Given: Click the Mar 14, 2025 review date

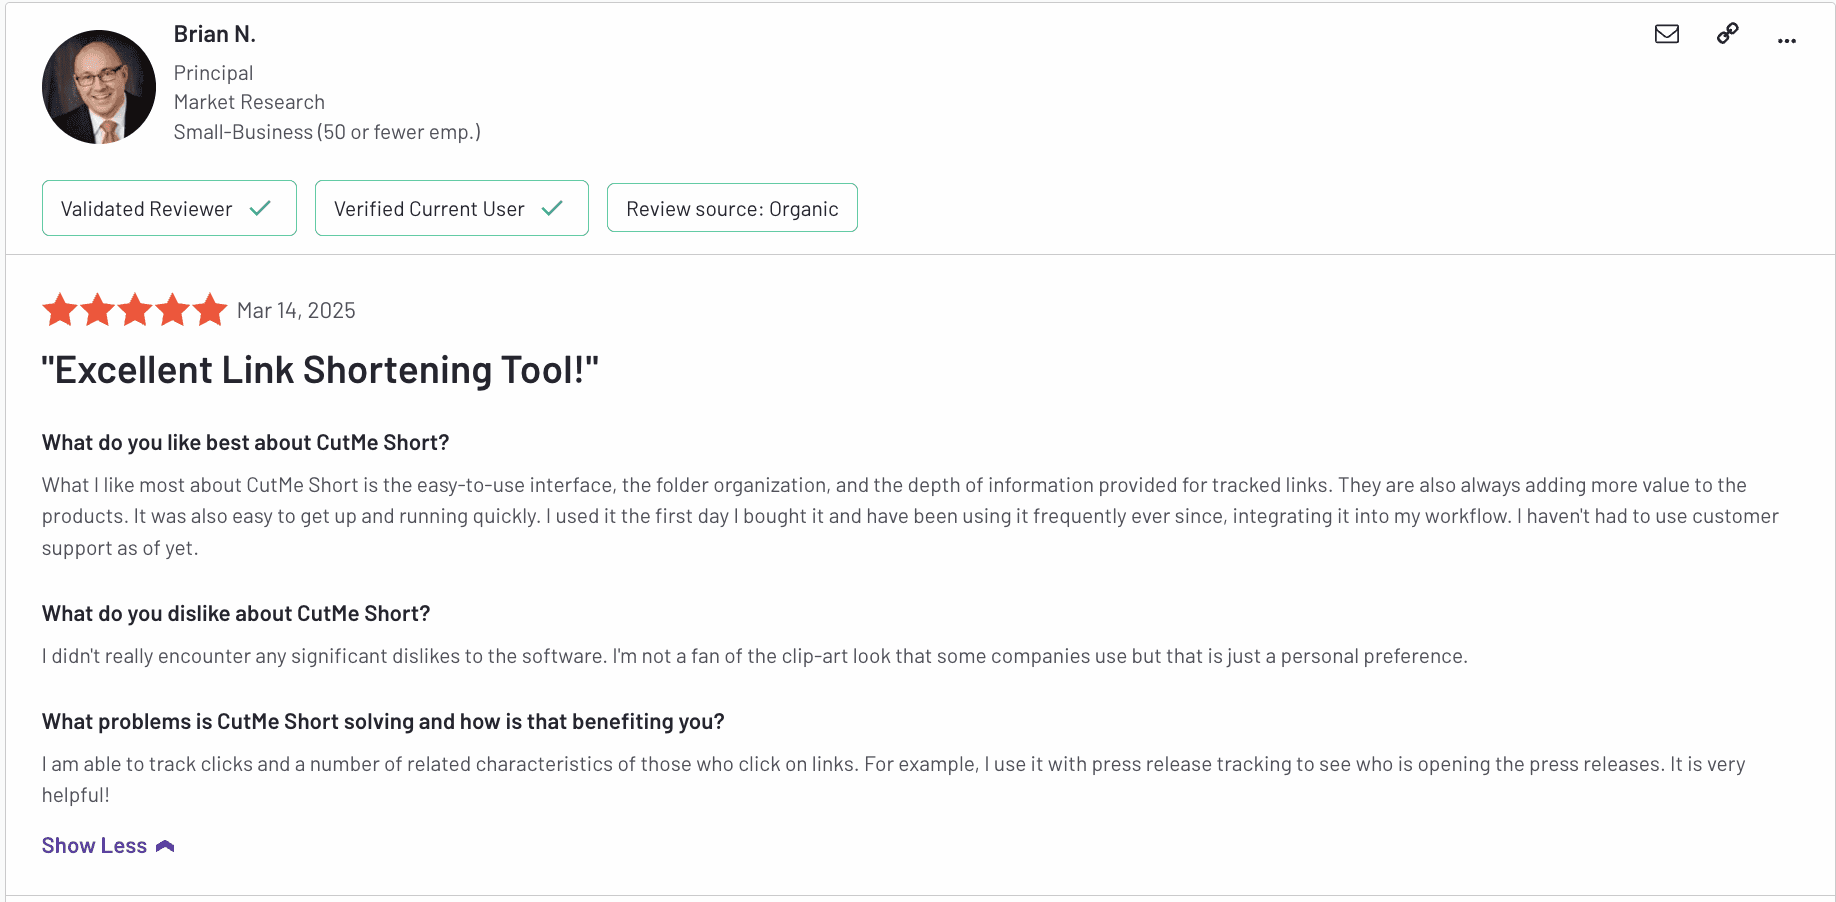Looking at the screenshot, I should pyautogui.click(x=296, y=311).
